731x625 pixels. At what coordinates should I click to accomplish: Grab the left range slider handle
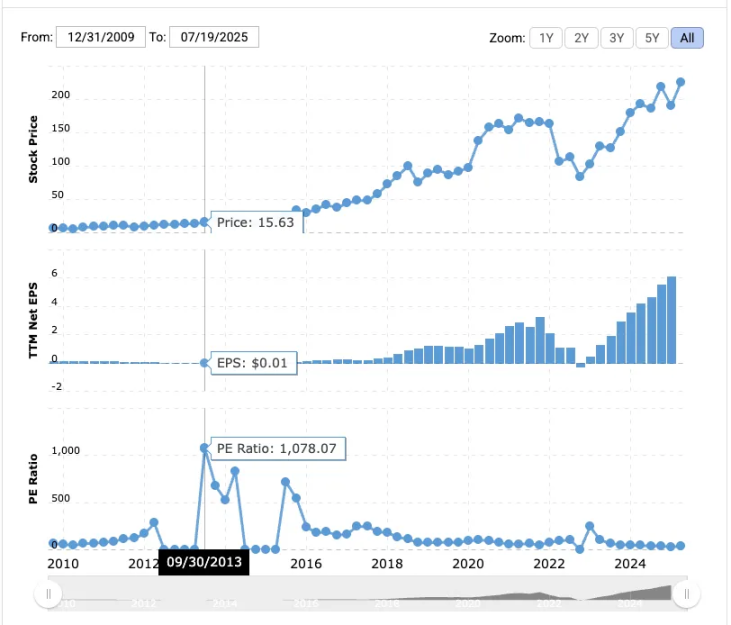[x=48, y=594]
